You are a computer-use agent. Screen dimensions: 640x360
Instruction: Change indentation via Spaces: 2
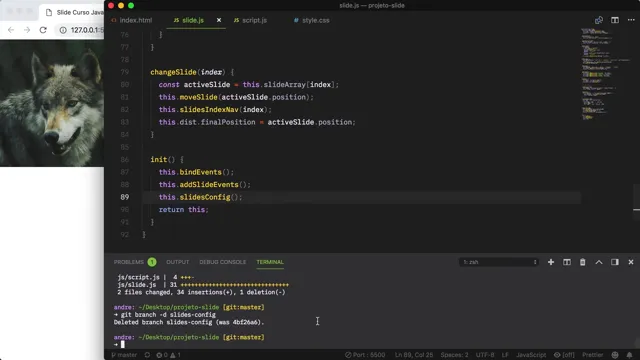(454, 355)
